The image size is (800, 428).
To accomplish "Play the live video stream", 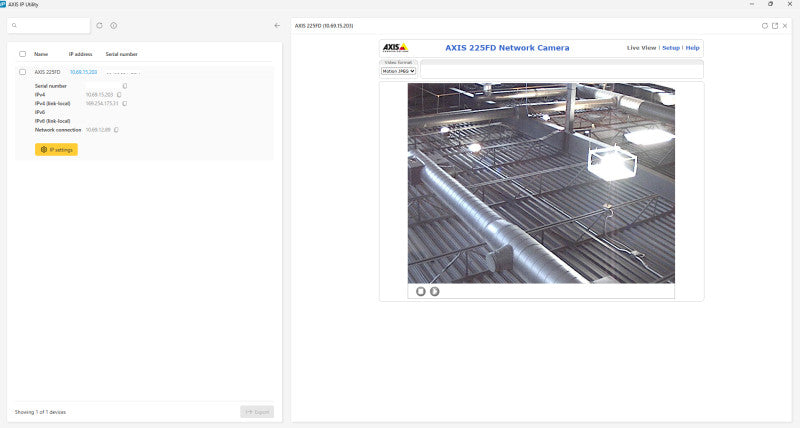I will [x=435, y=291].
